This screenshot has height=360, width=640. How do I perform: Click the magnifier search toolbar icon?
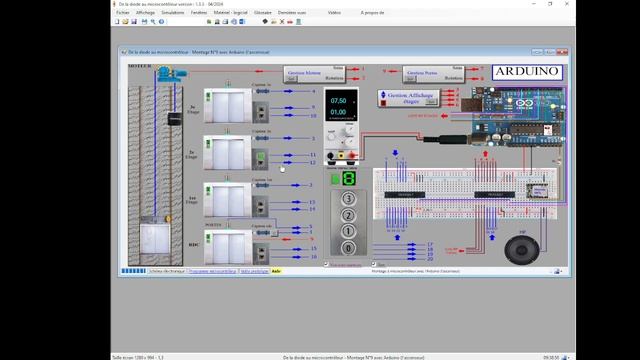(x=153, y=22)
